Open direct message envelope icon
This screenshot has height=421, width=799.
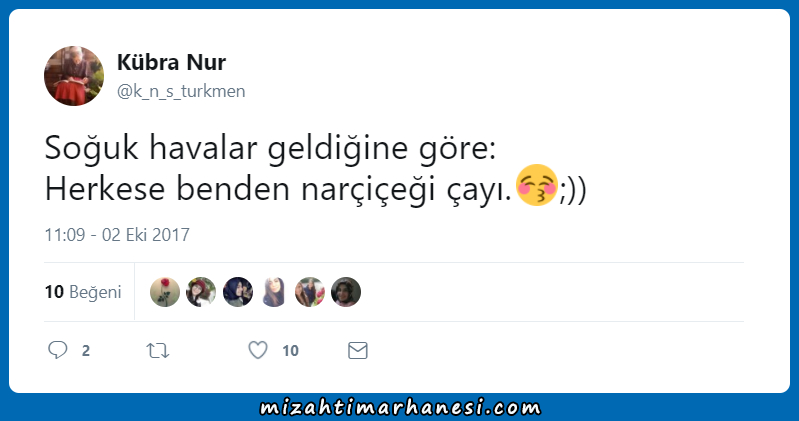pyautogui.click(x=358, y=351)
